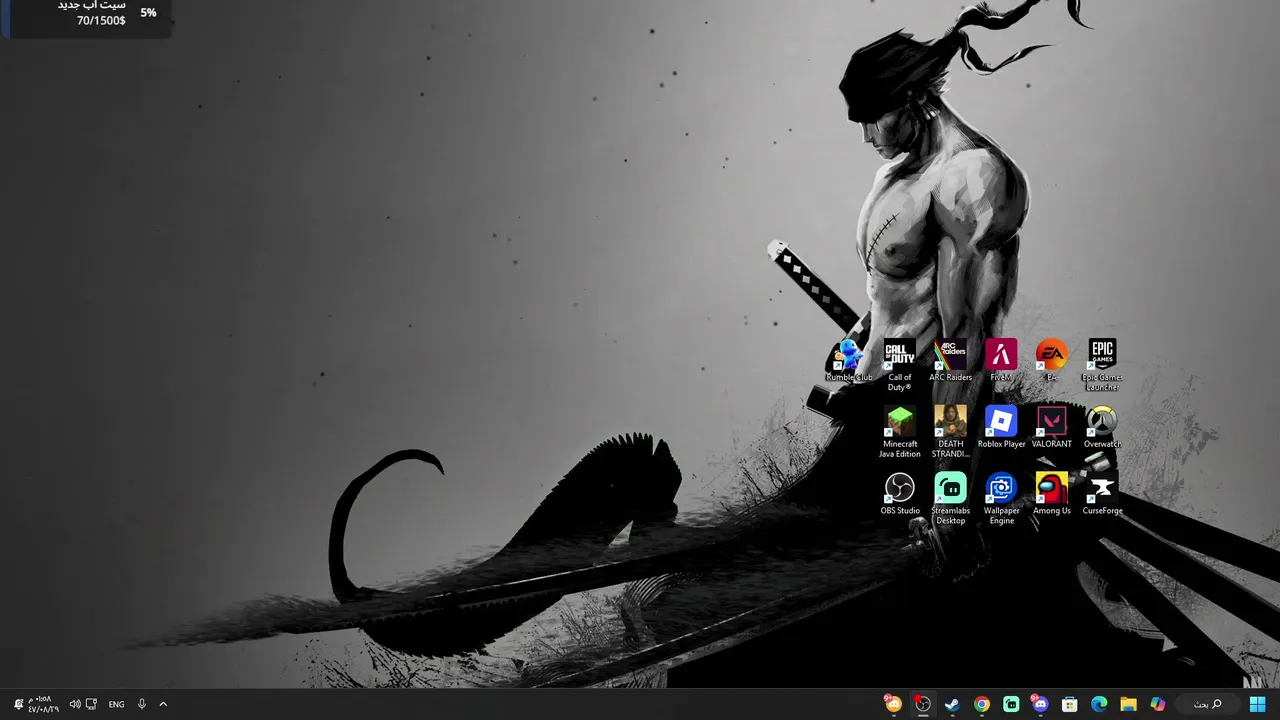
Task: Open the yellow chat app with 9+ badge
Action: click(x=893, y=704)
